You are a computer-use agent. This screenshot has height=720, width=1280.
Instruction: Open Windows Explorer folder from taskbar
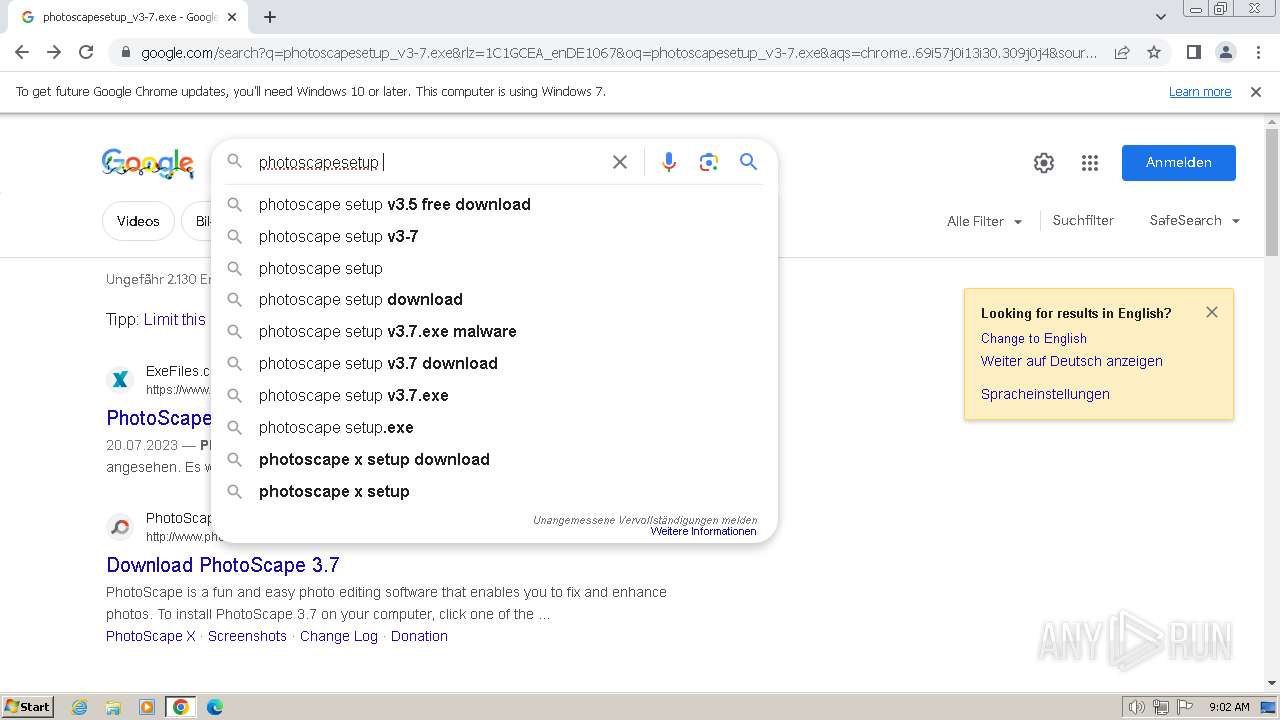[113, 707]
